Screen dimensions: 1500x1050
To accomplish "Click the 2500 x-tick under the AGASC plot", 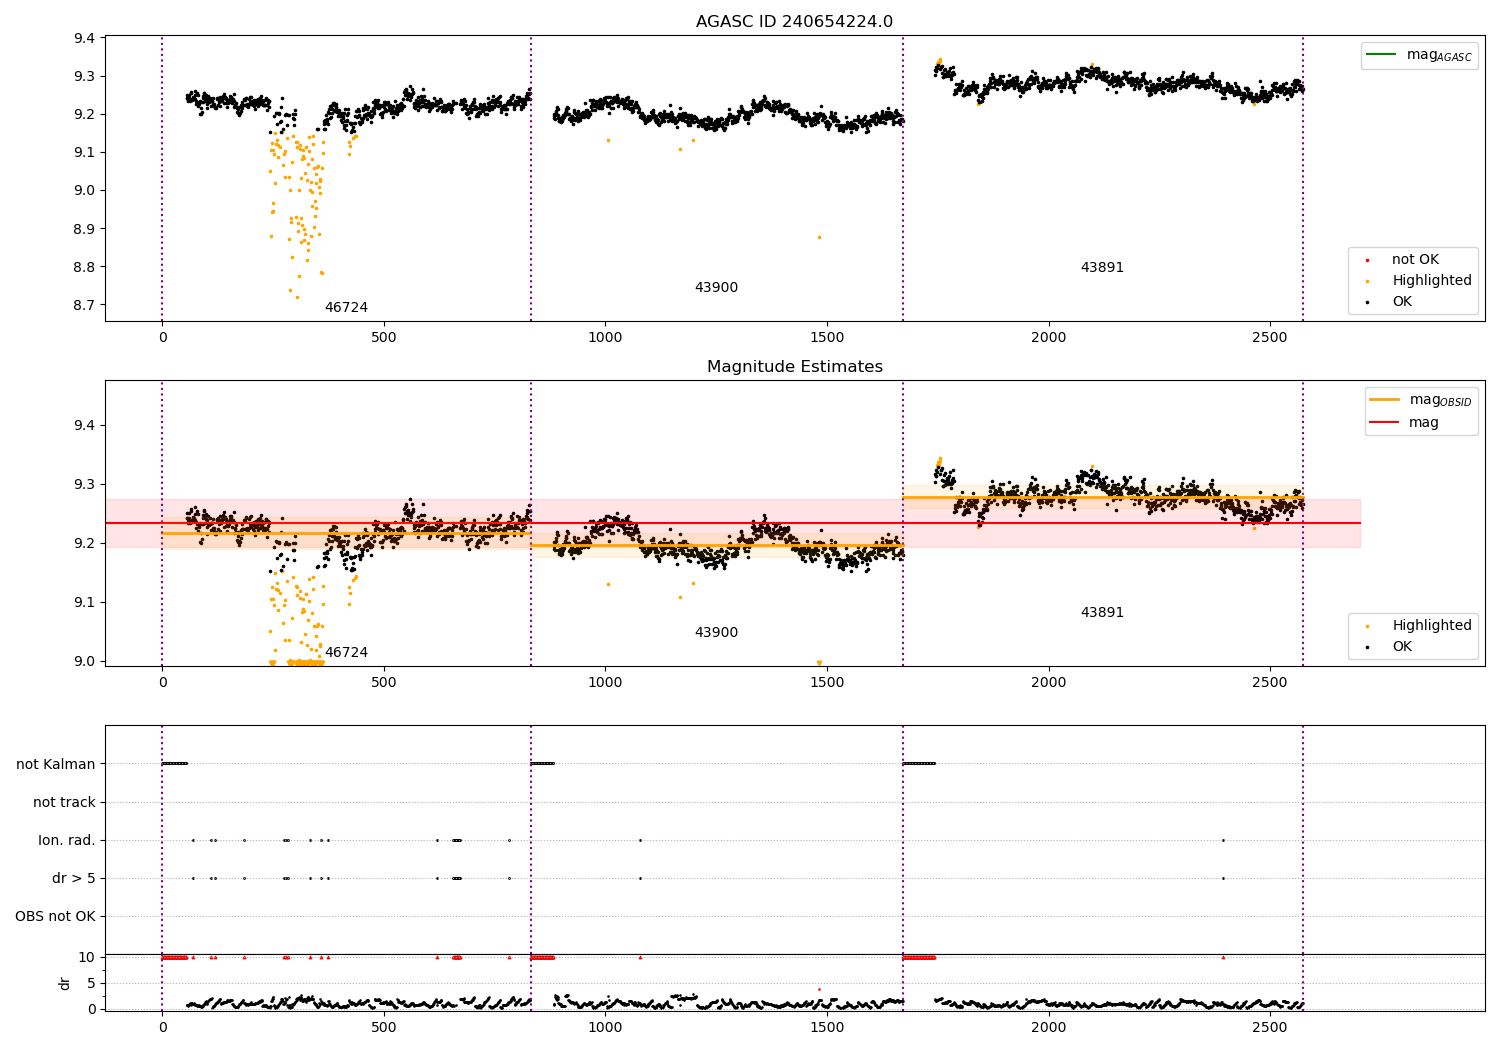I will 1270,337.
